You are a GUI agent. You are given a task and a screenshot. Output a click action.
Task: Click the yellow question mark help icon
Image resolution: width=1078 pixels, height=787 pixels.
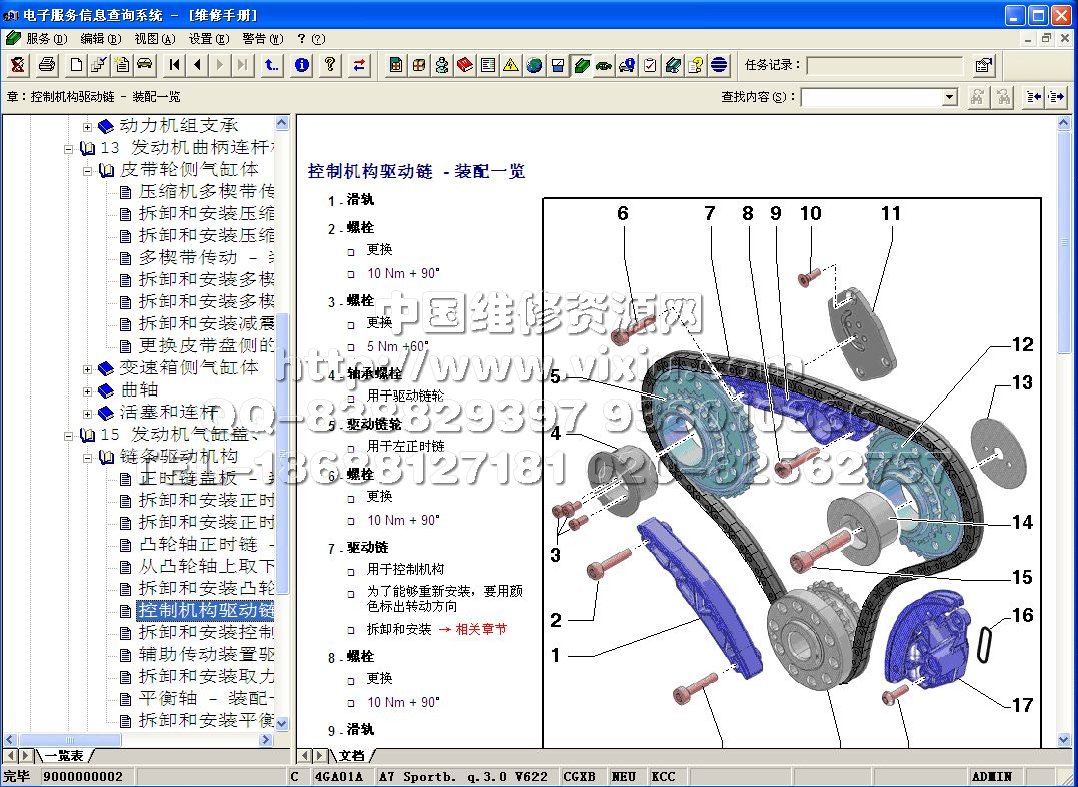329,66
